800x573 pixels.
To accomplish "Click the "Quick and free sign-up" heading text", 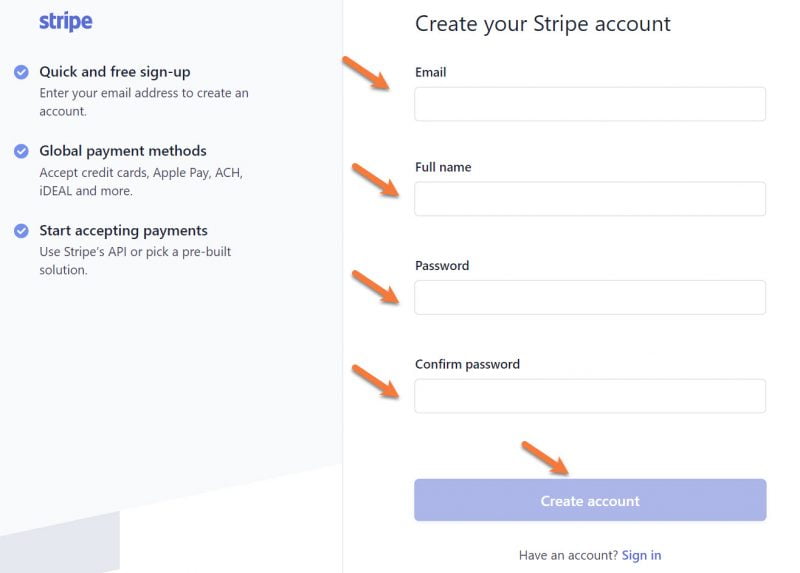I will click(x=114, y=72).
